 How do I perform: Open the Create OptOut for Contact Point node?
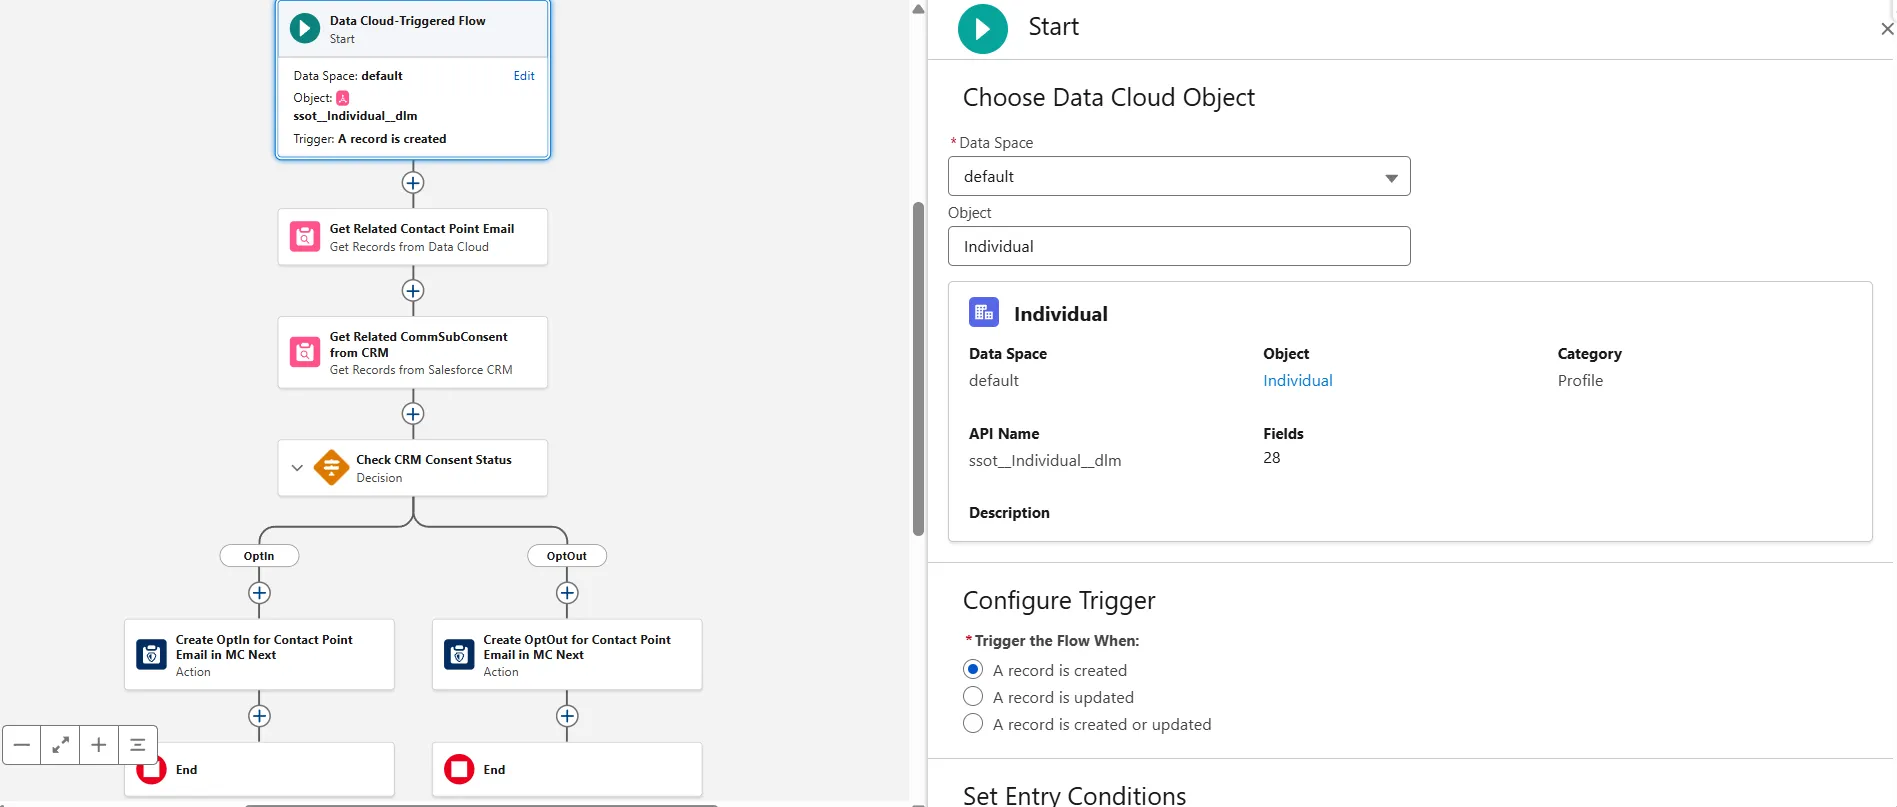pyautogui.click(x=567, y=654)
